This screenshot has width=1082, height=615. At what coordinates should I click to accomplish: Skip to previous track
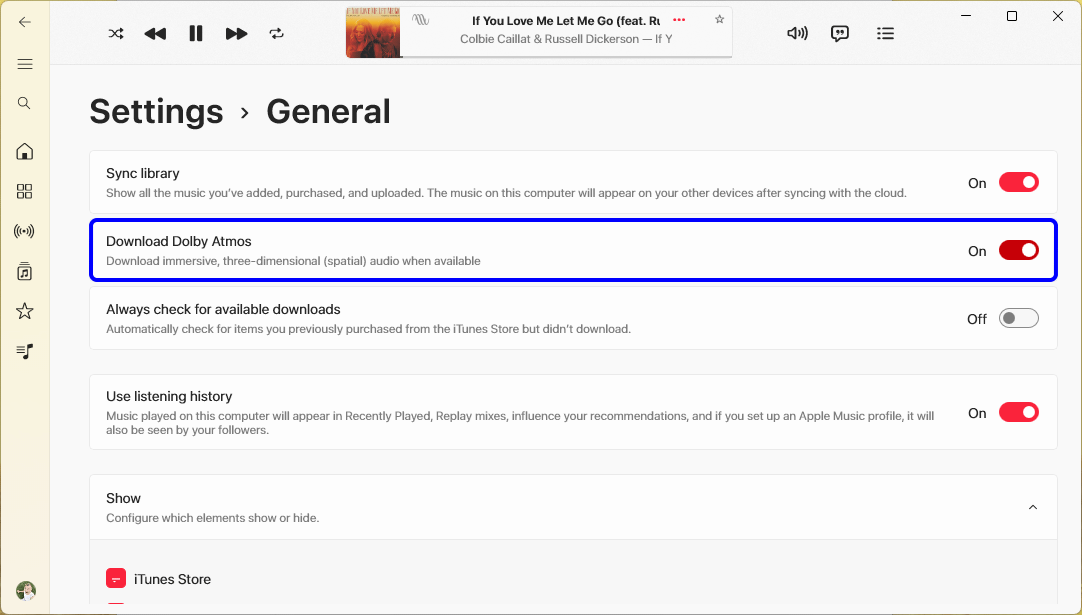pyautogui.click(x=155, y=33)
